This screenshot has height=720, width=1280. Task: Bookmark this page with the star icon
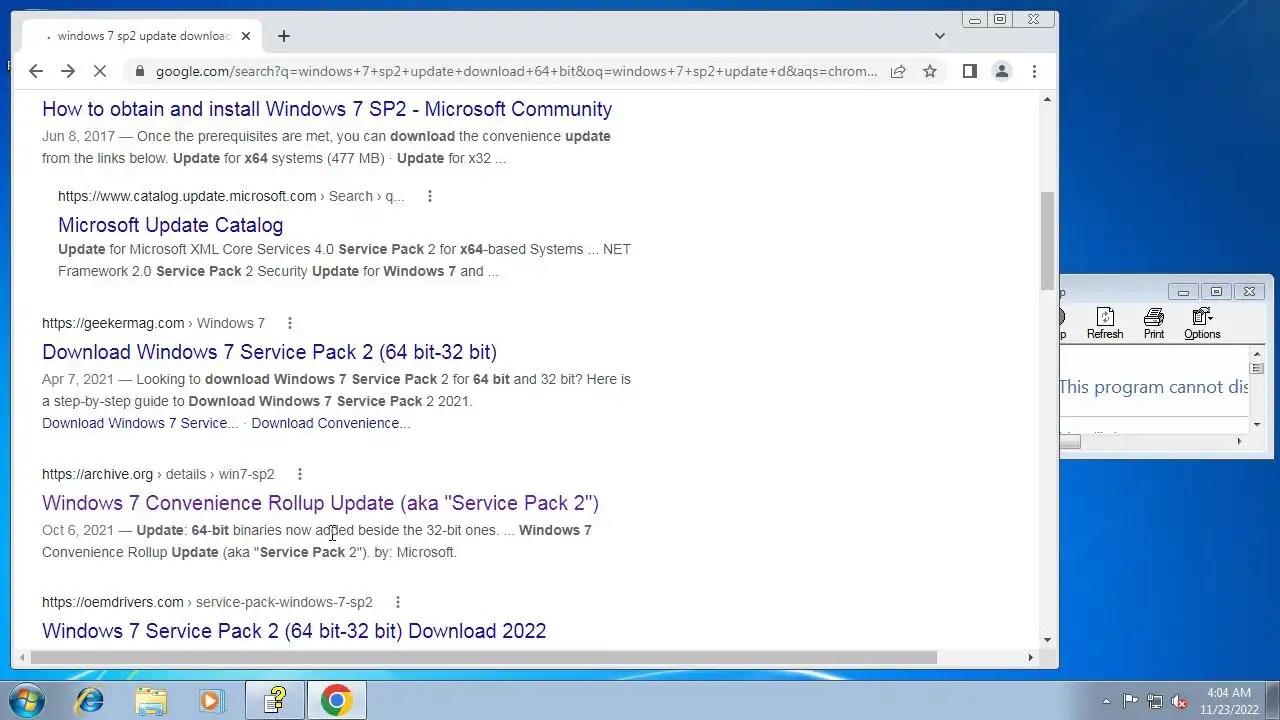930,71
